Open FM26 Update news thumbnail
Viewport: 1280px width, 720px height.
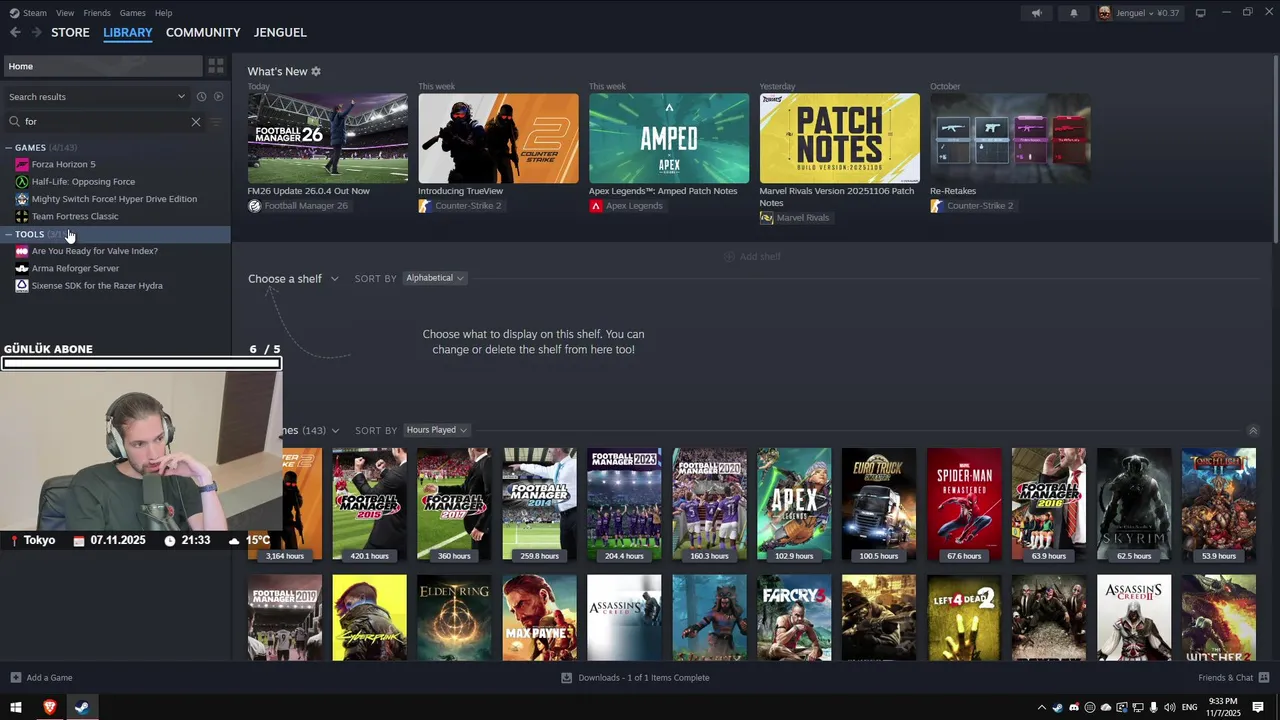pos(328,138)
